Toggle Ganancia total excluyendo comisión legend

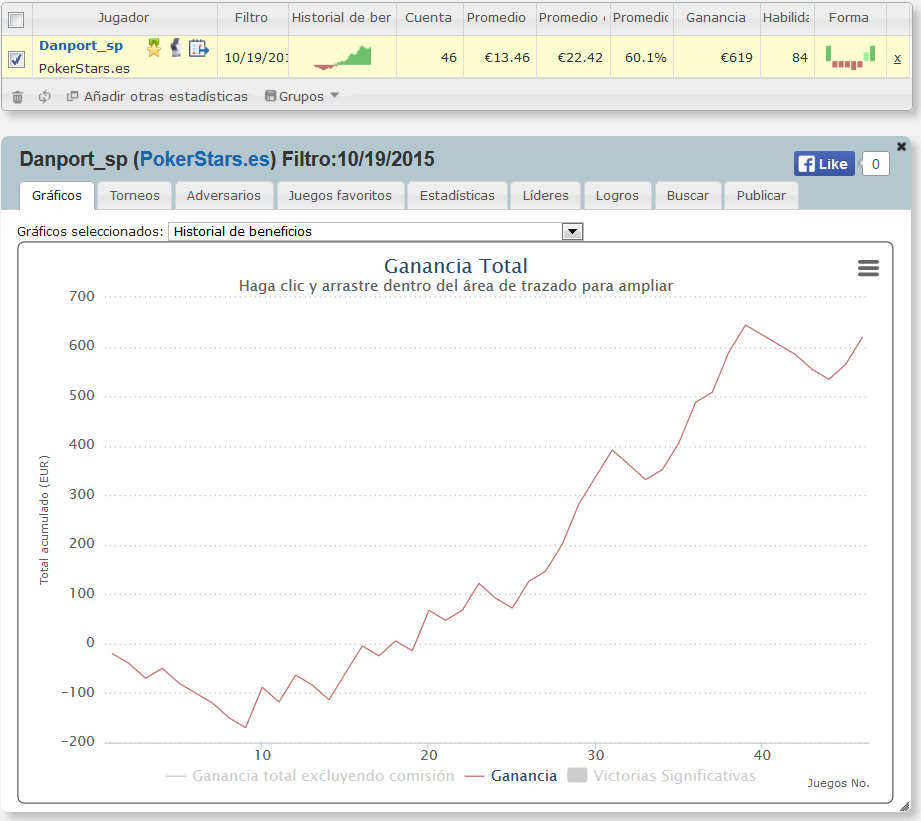point(310,776)
